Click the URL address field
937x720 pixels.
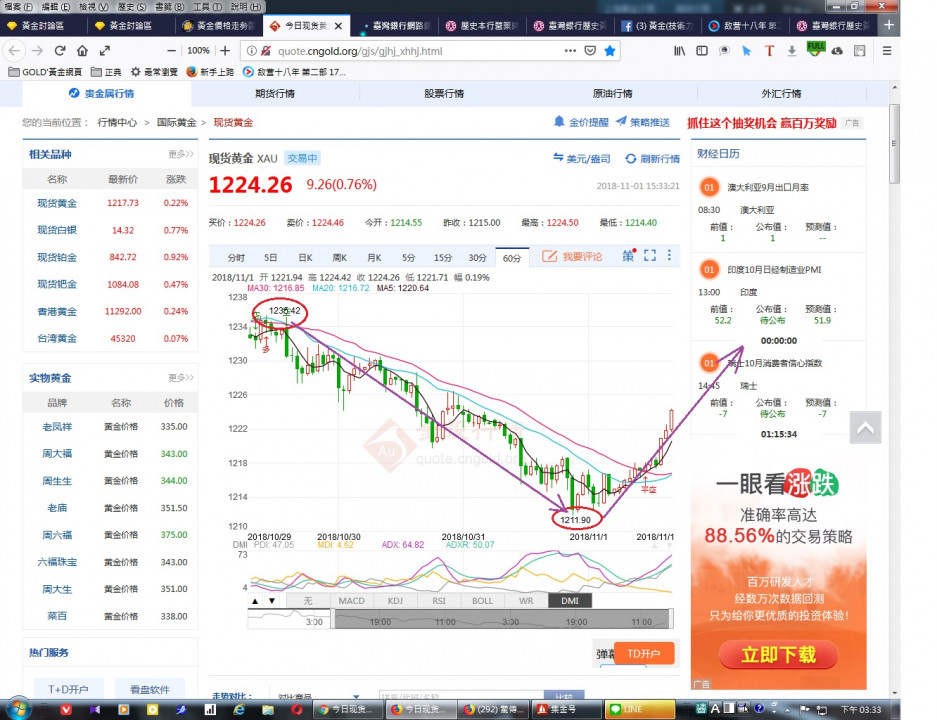[418, 51]
